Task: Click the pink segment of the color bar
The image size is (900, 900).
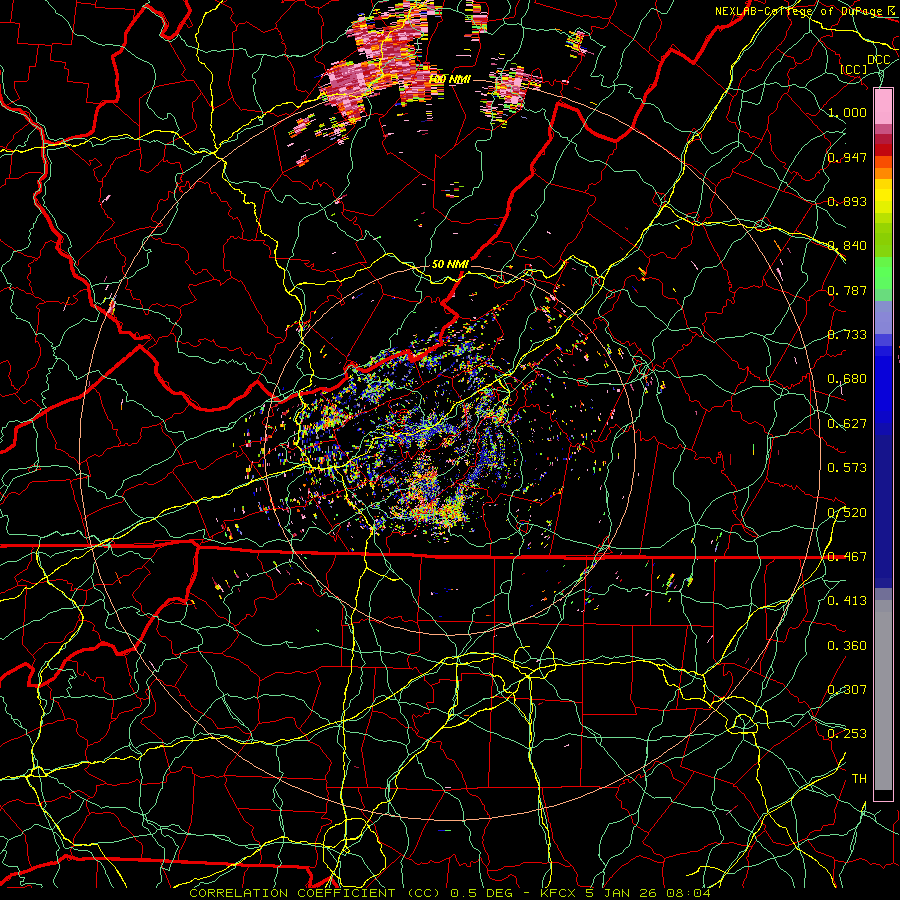Action: tap(883, 106)
